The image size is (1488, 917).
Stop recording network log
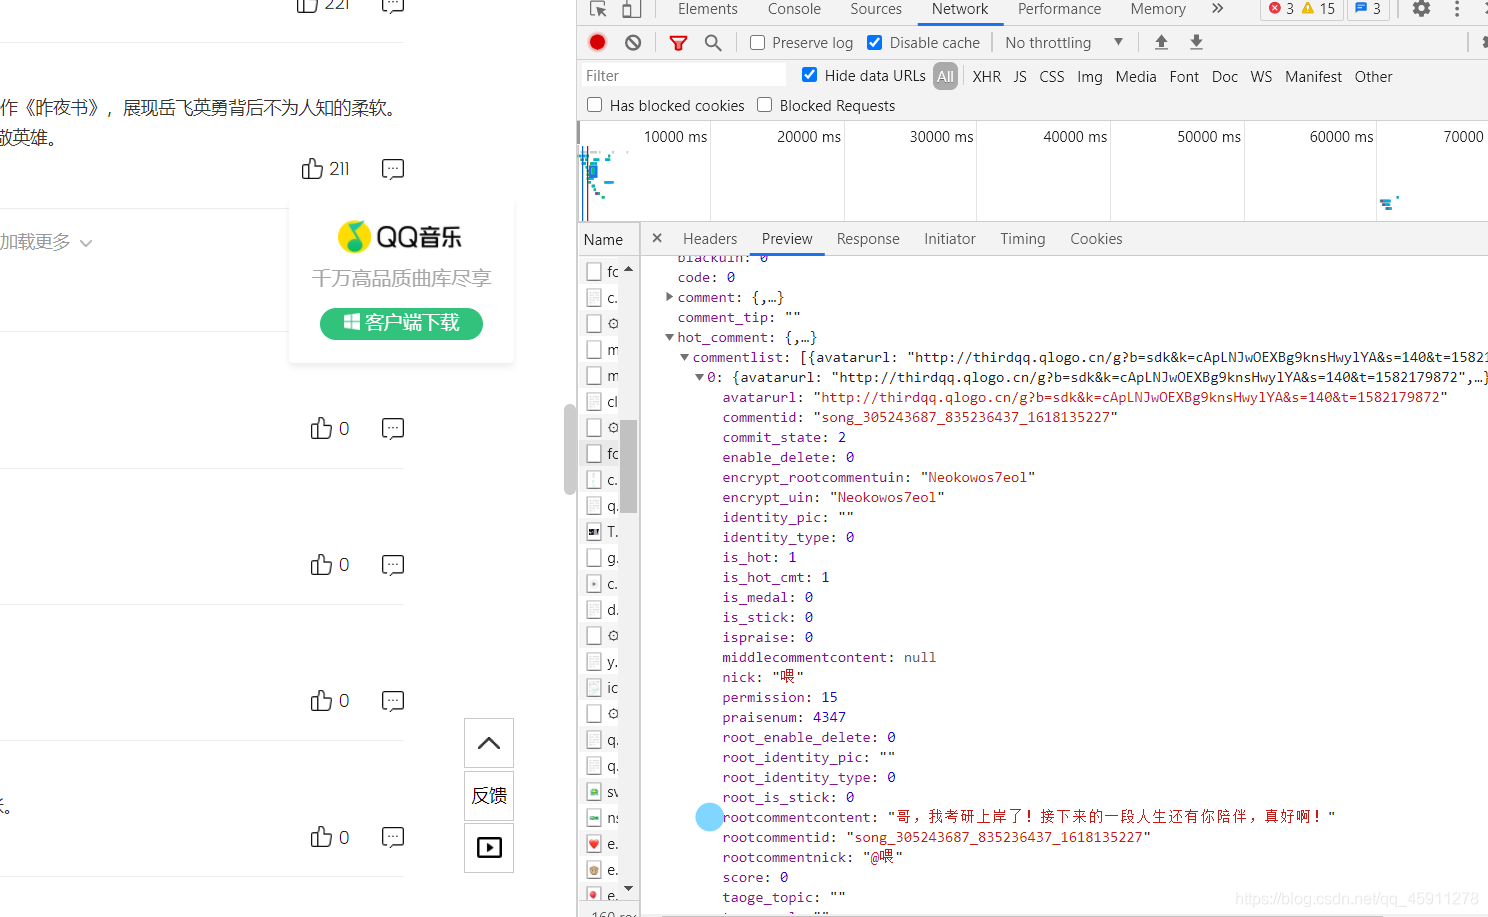coord(597,42)
